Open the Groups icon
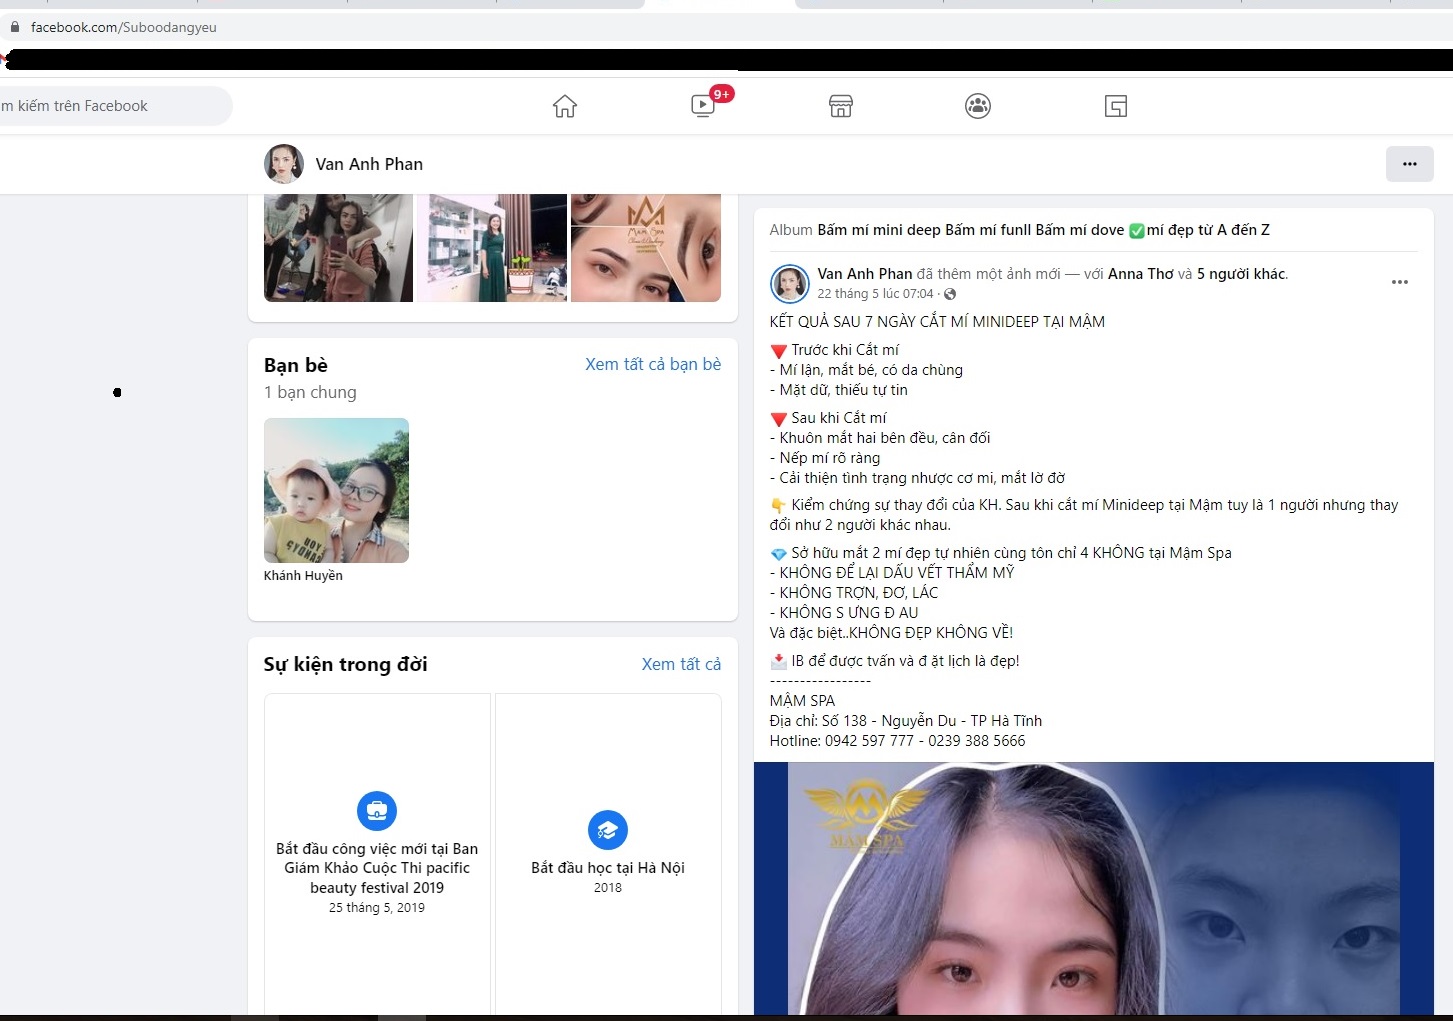 tap(978, 106)
